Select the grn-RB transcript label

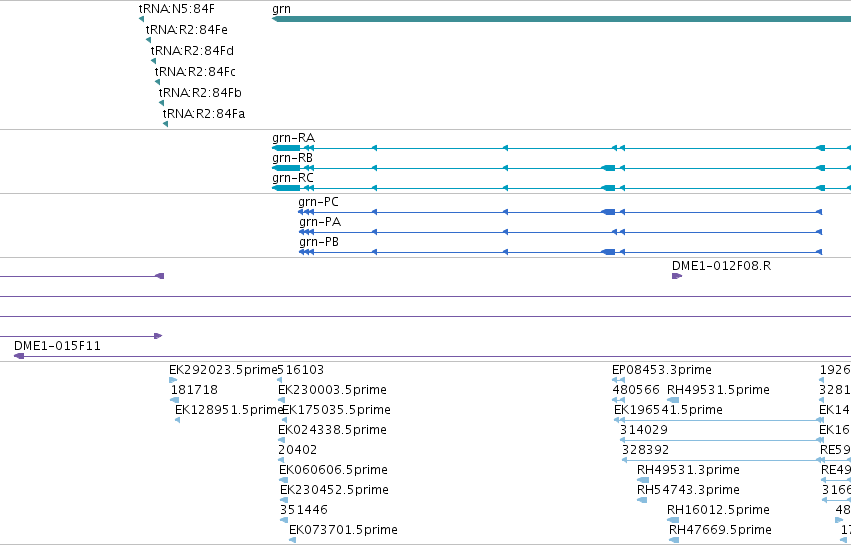coord(292,158)
